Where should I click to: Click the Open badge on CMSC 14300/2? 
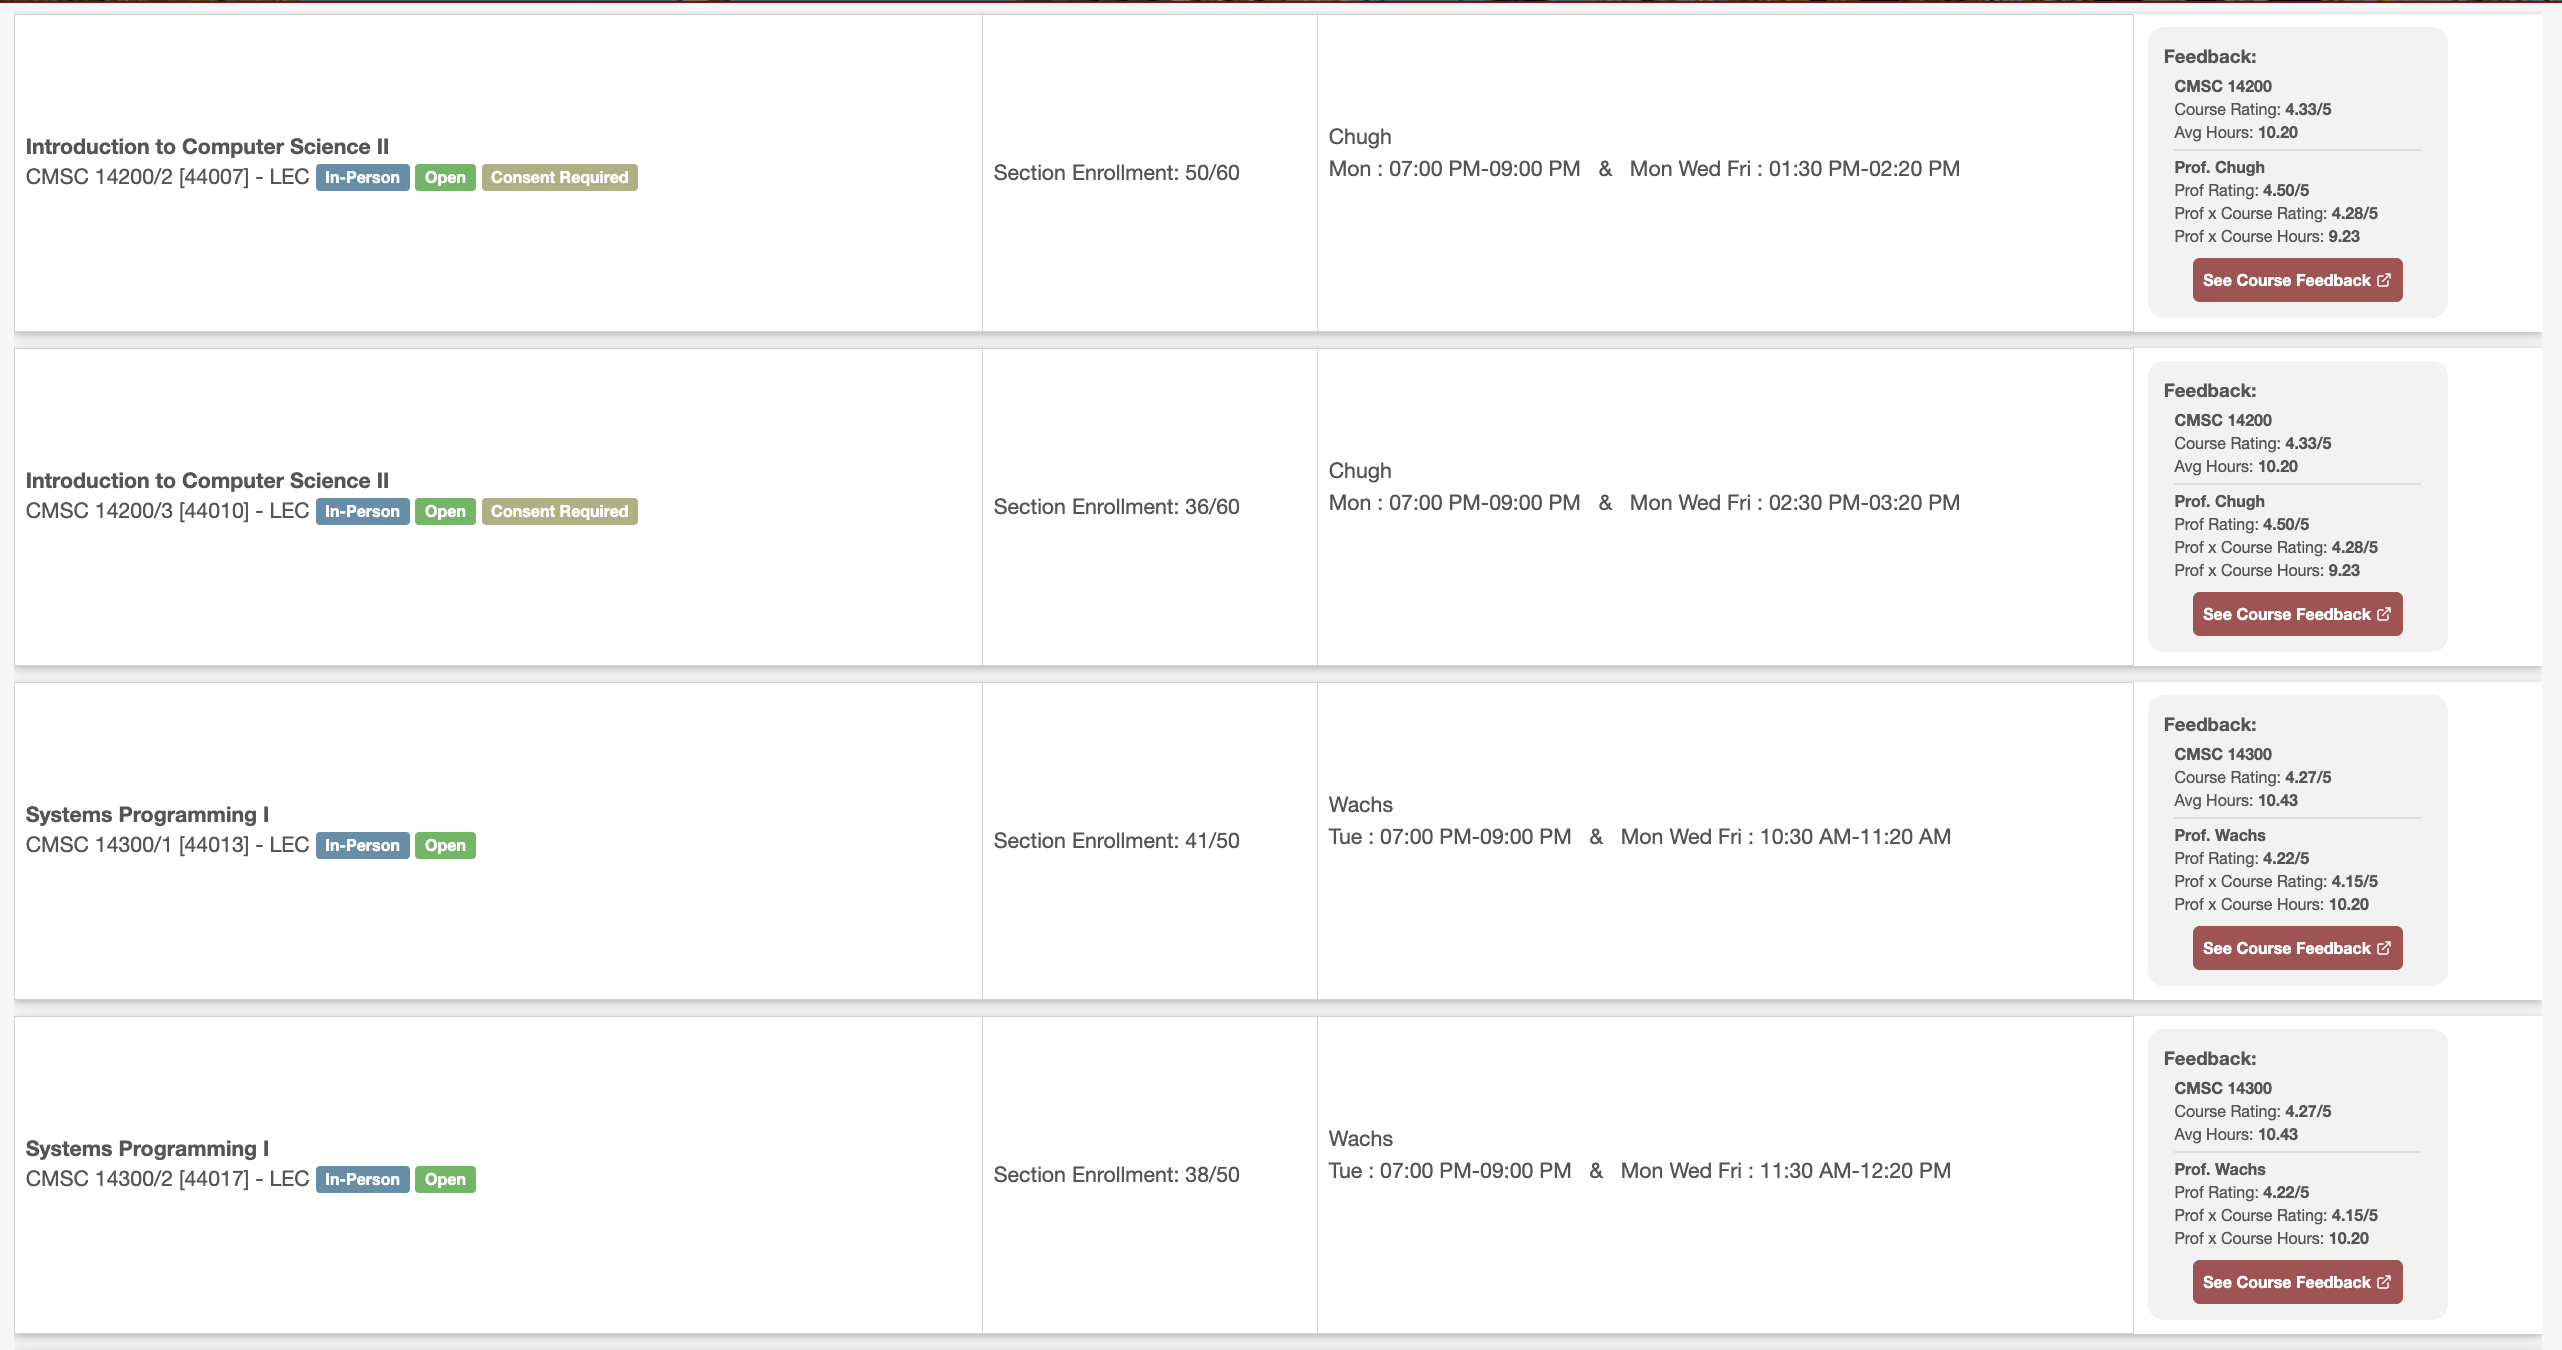(x=445, y=1179)
